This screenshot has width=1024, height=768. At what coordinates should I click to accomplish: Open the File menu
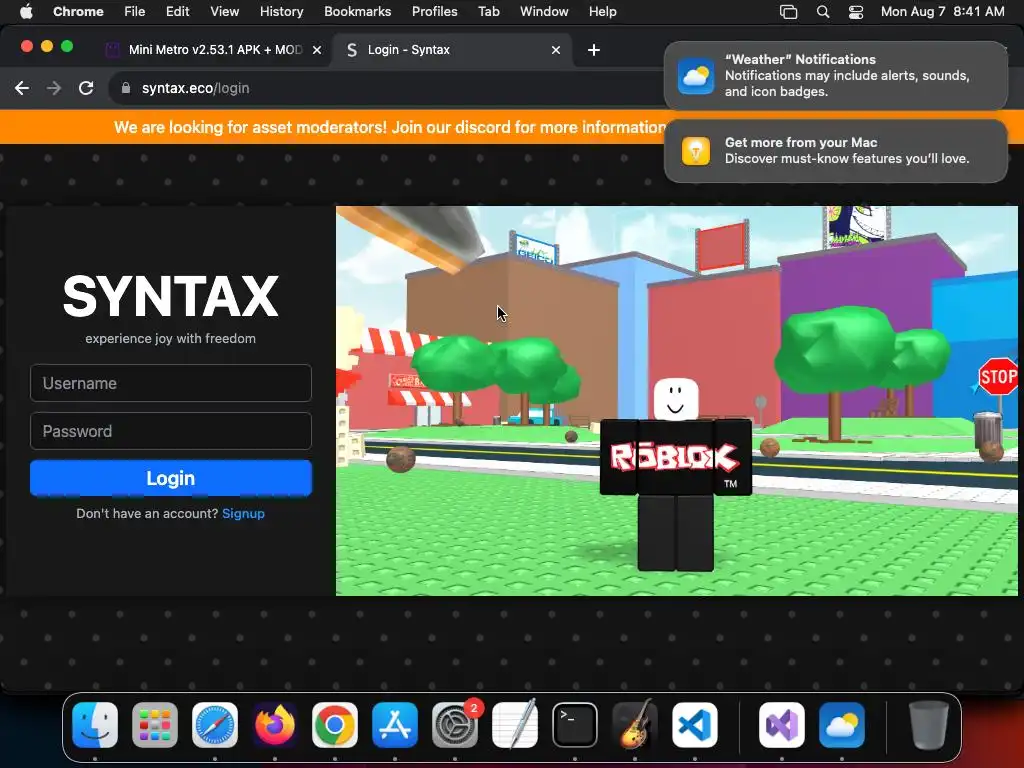tap(135, 11)
